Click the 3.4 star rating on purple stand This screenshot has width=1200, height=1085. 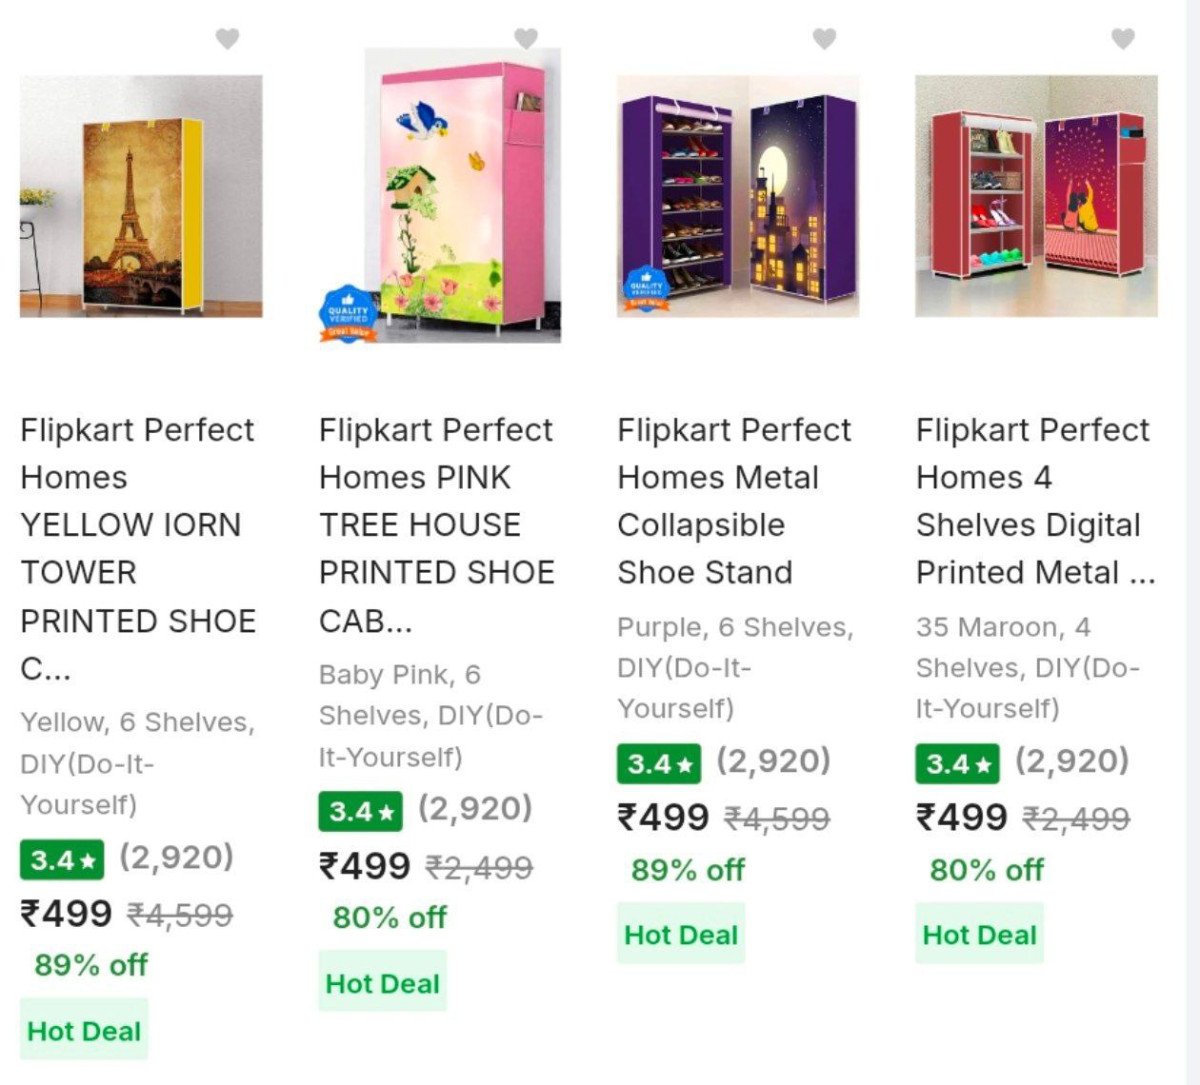tap(659, 764)
